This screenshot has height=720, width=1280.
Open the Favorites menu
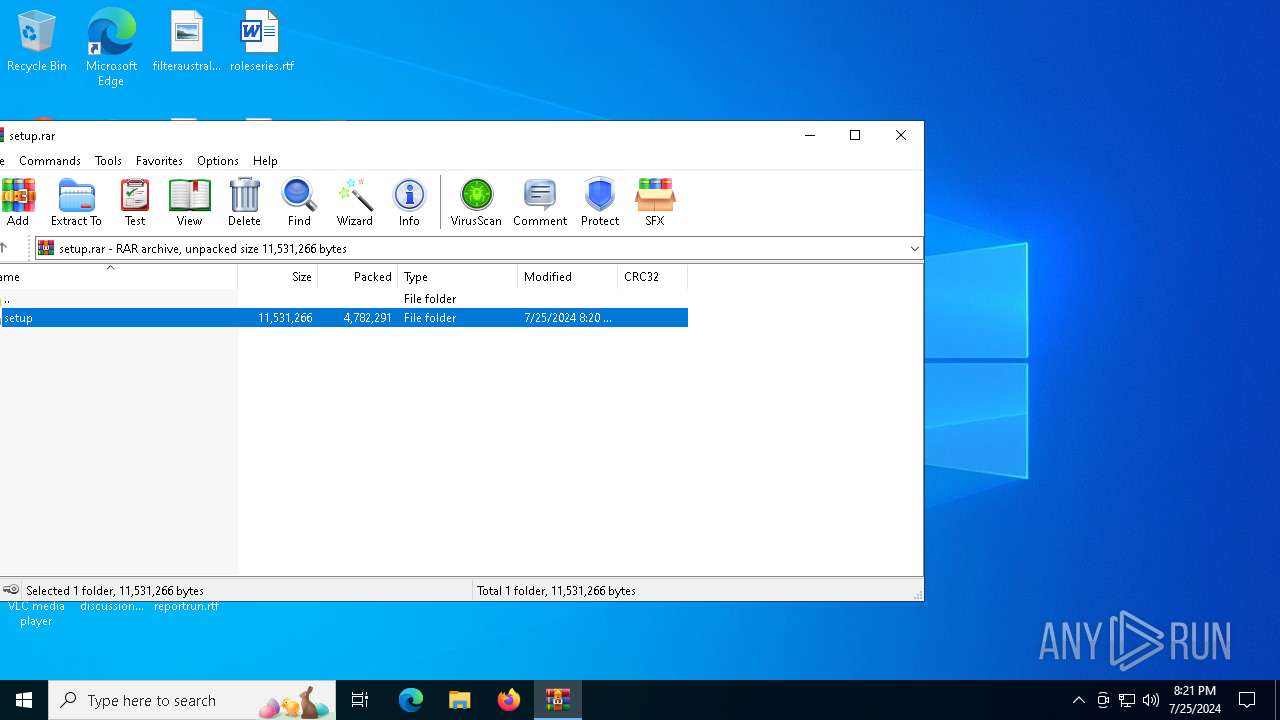[159, 161]
